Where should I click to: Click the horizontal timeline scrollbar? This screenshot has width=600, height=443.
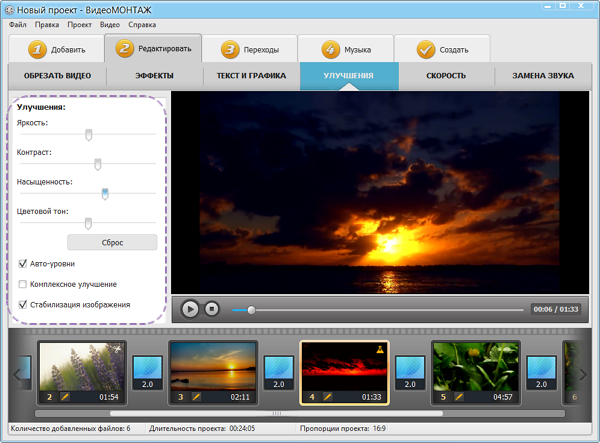(x=277, y=414)
